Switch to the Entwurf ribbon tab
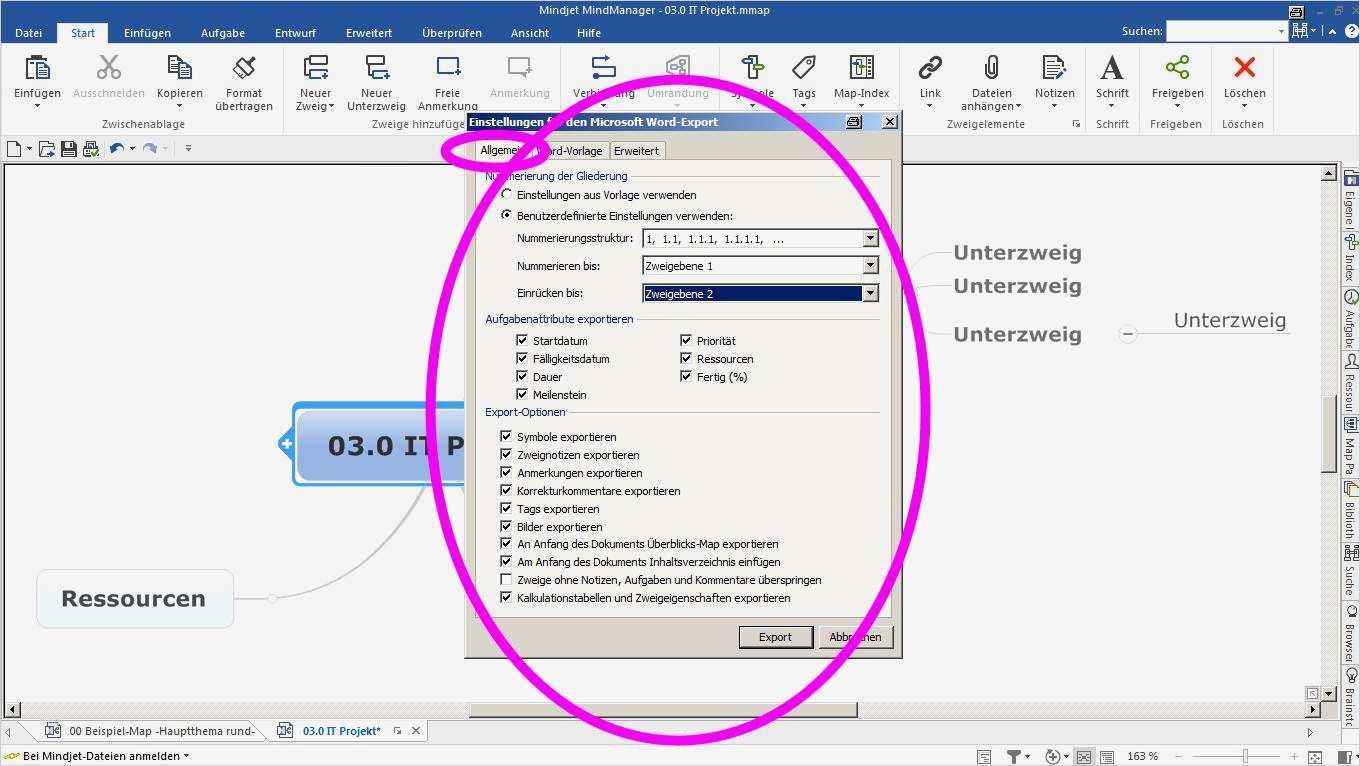1360x766 pixels. pyautogui.click(x=295, y=32)
